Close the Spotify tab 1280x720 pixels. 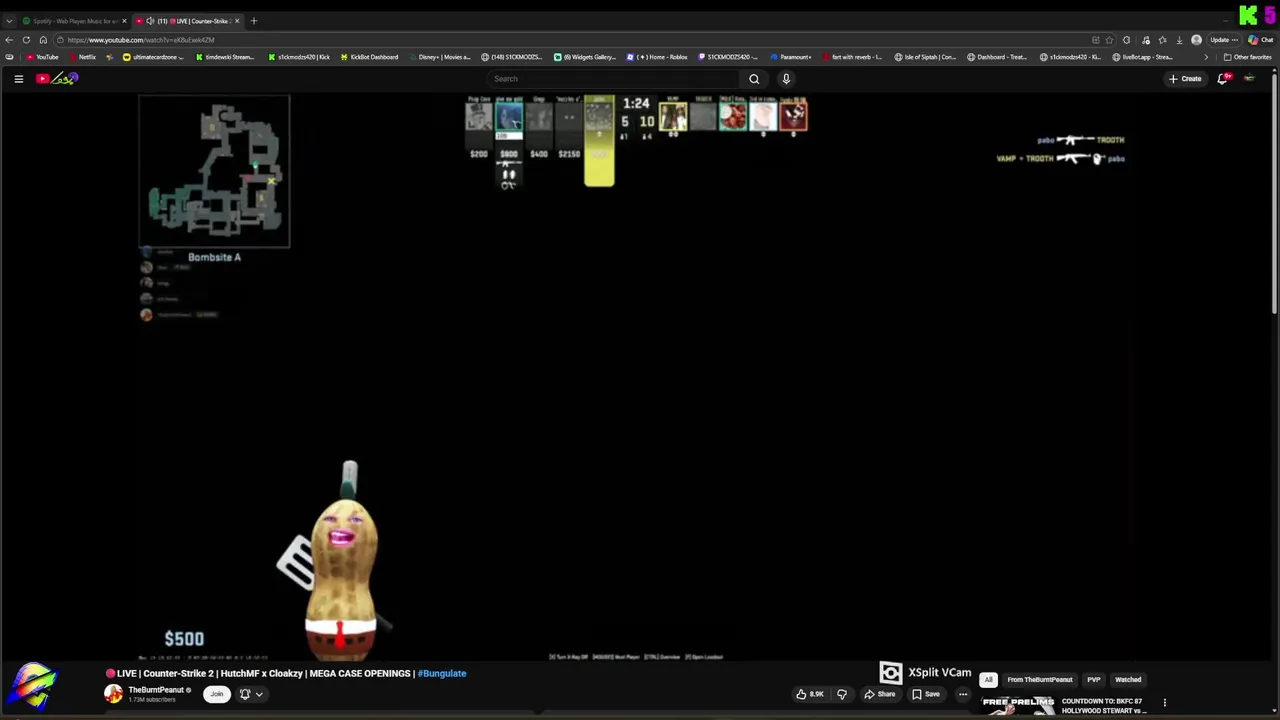(x=124, y=21)
